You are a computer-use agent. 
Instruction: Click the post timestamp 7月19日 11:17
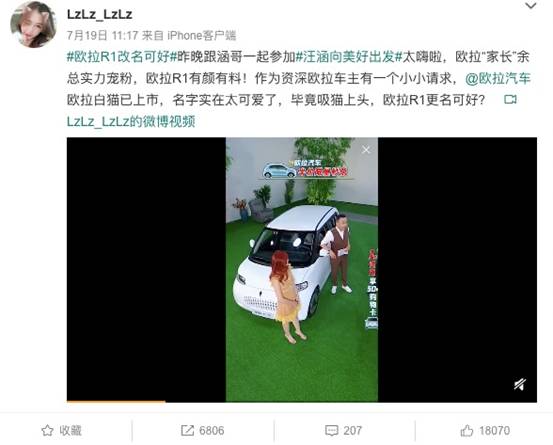102,35
